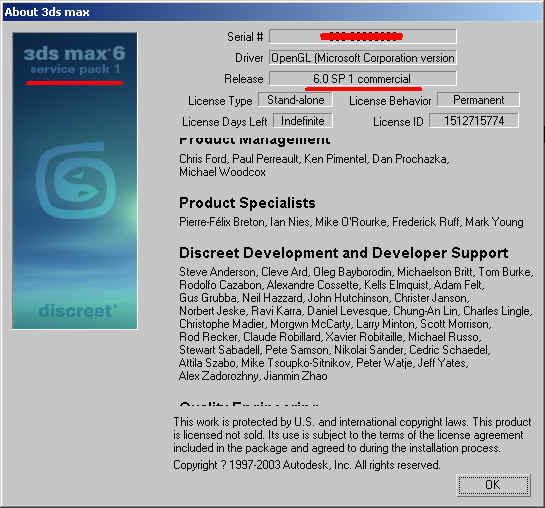Click the About 3ds max title bar
The width and height of the screenshot is (545, 508).
[272, 12]
